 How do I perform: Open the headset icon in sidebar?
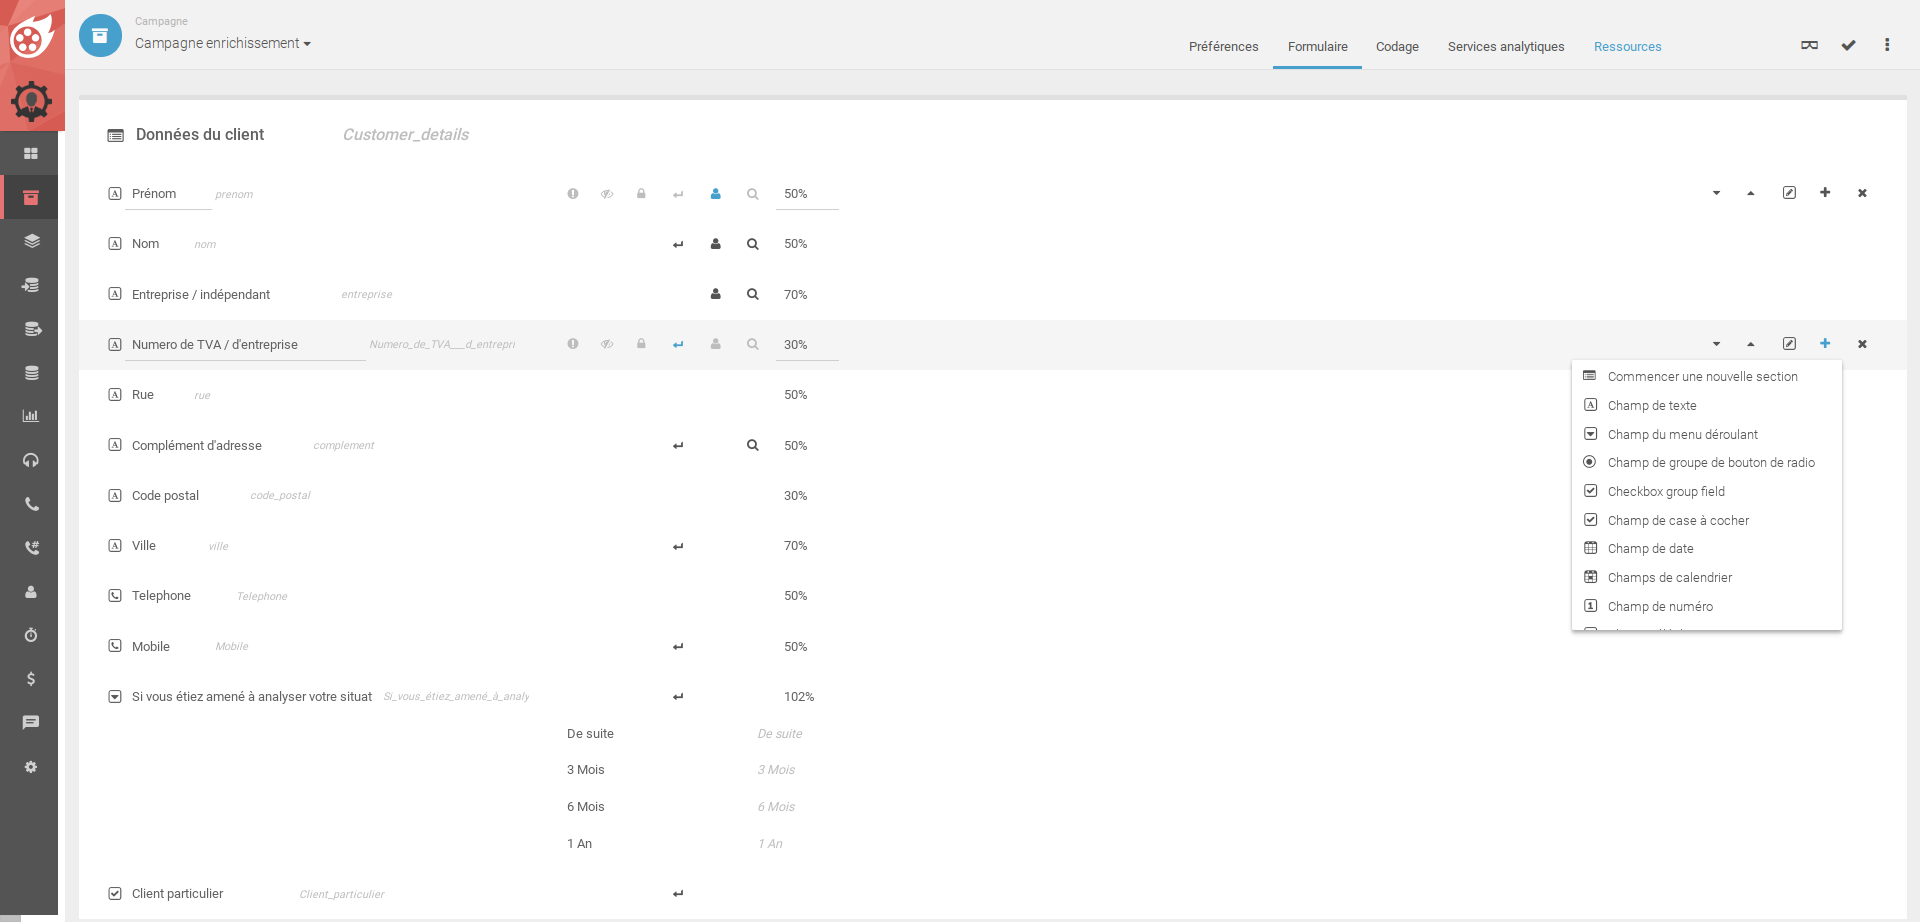coord(31,460)
